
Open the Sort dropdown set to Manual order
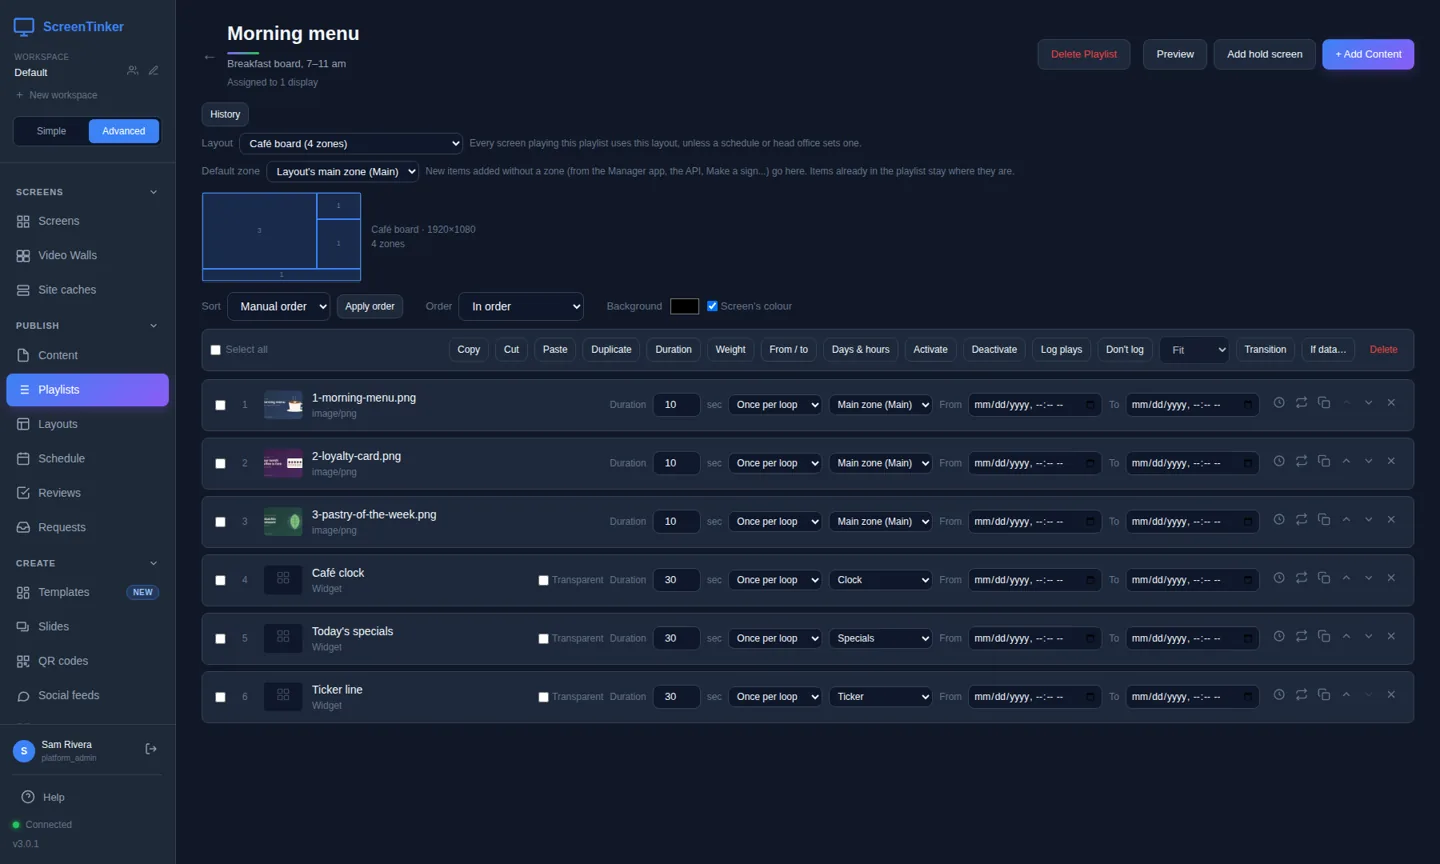[279, 307]
